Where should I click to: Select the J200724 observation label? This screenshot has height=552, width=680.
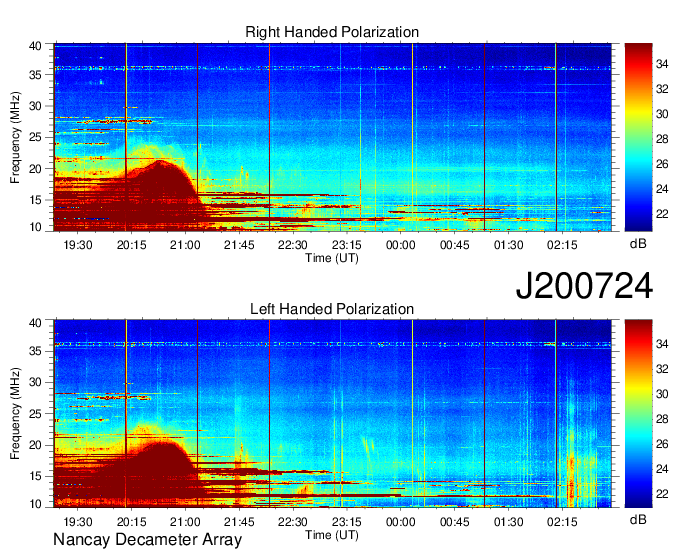584,285
